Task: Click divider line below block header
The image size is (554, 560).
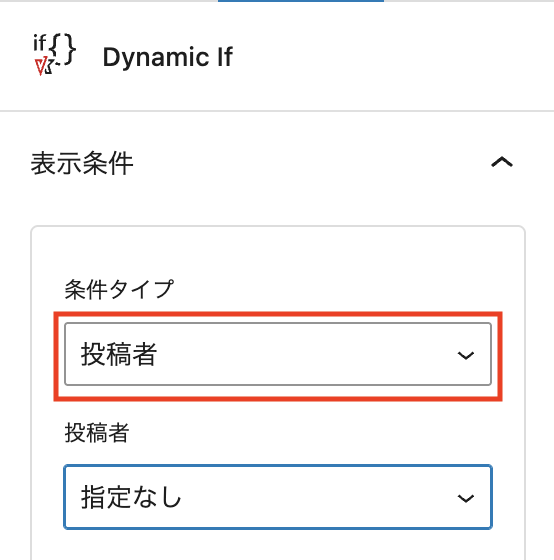Action: click(x=277, y=111)
